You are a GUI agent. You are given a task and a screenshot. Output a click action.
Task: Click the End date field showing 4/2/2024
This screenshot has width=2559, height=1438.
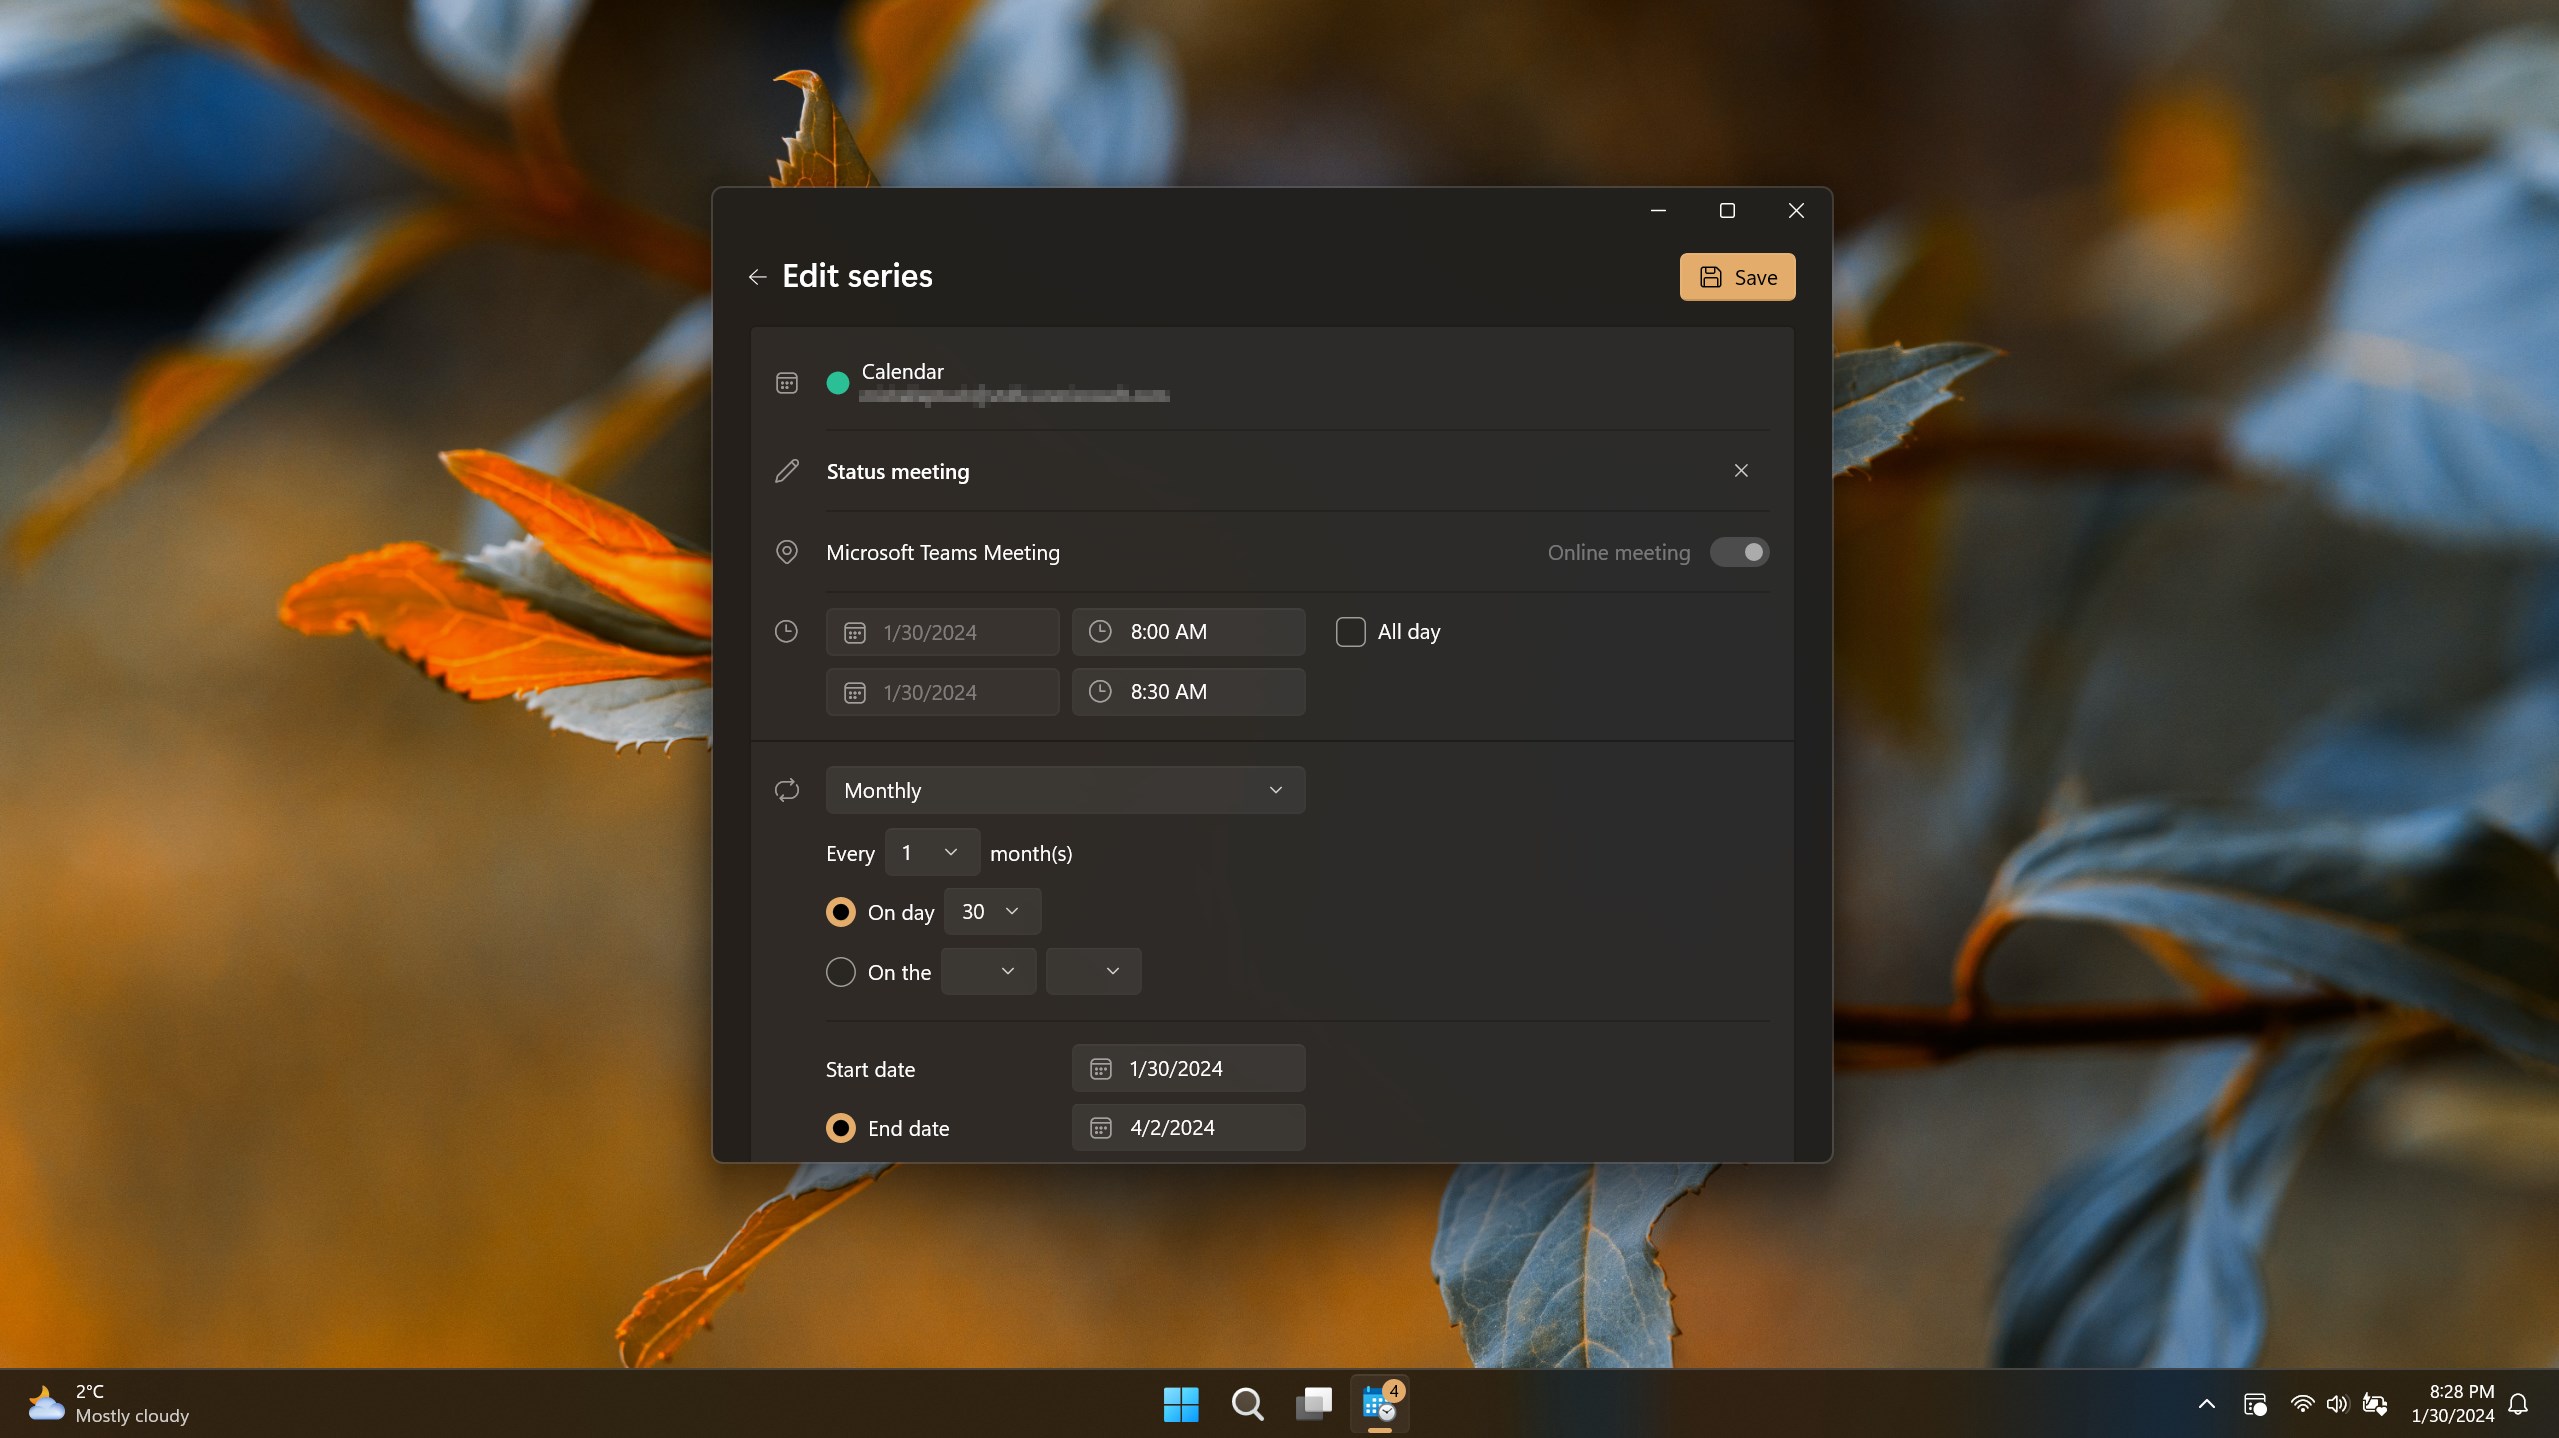click(1187, 1127)
